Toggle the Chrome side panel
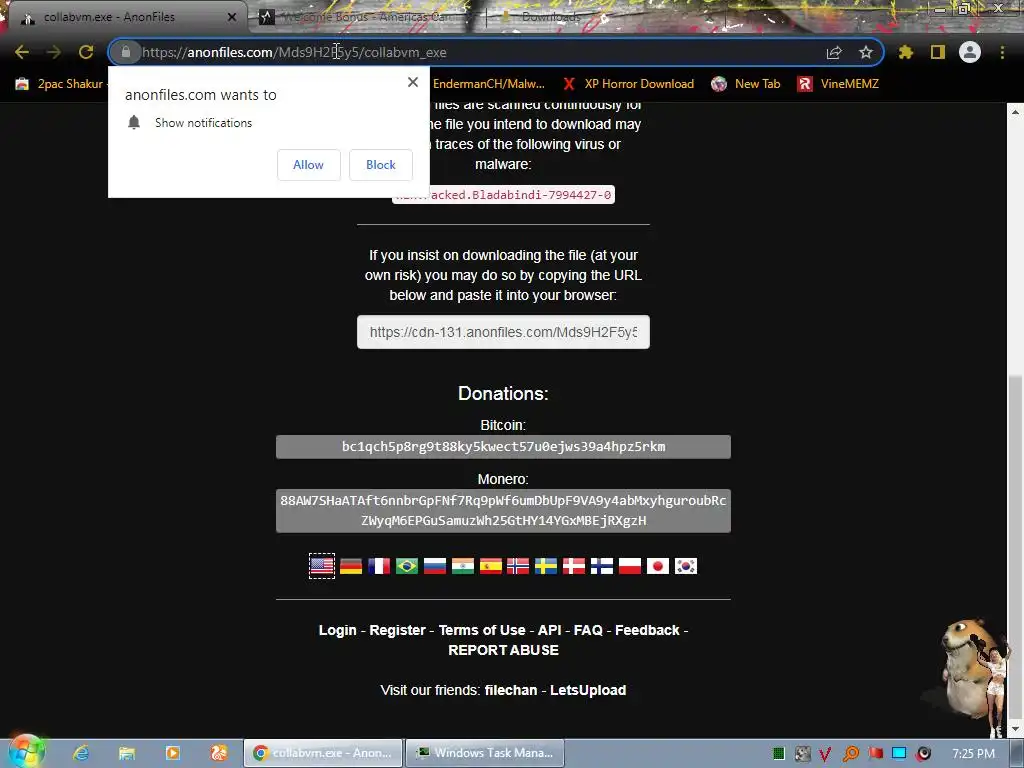 pos(938,52)
